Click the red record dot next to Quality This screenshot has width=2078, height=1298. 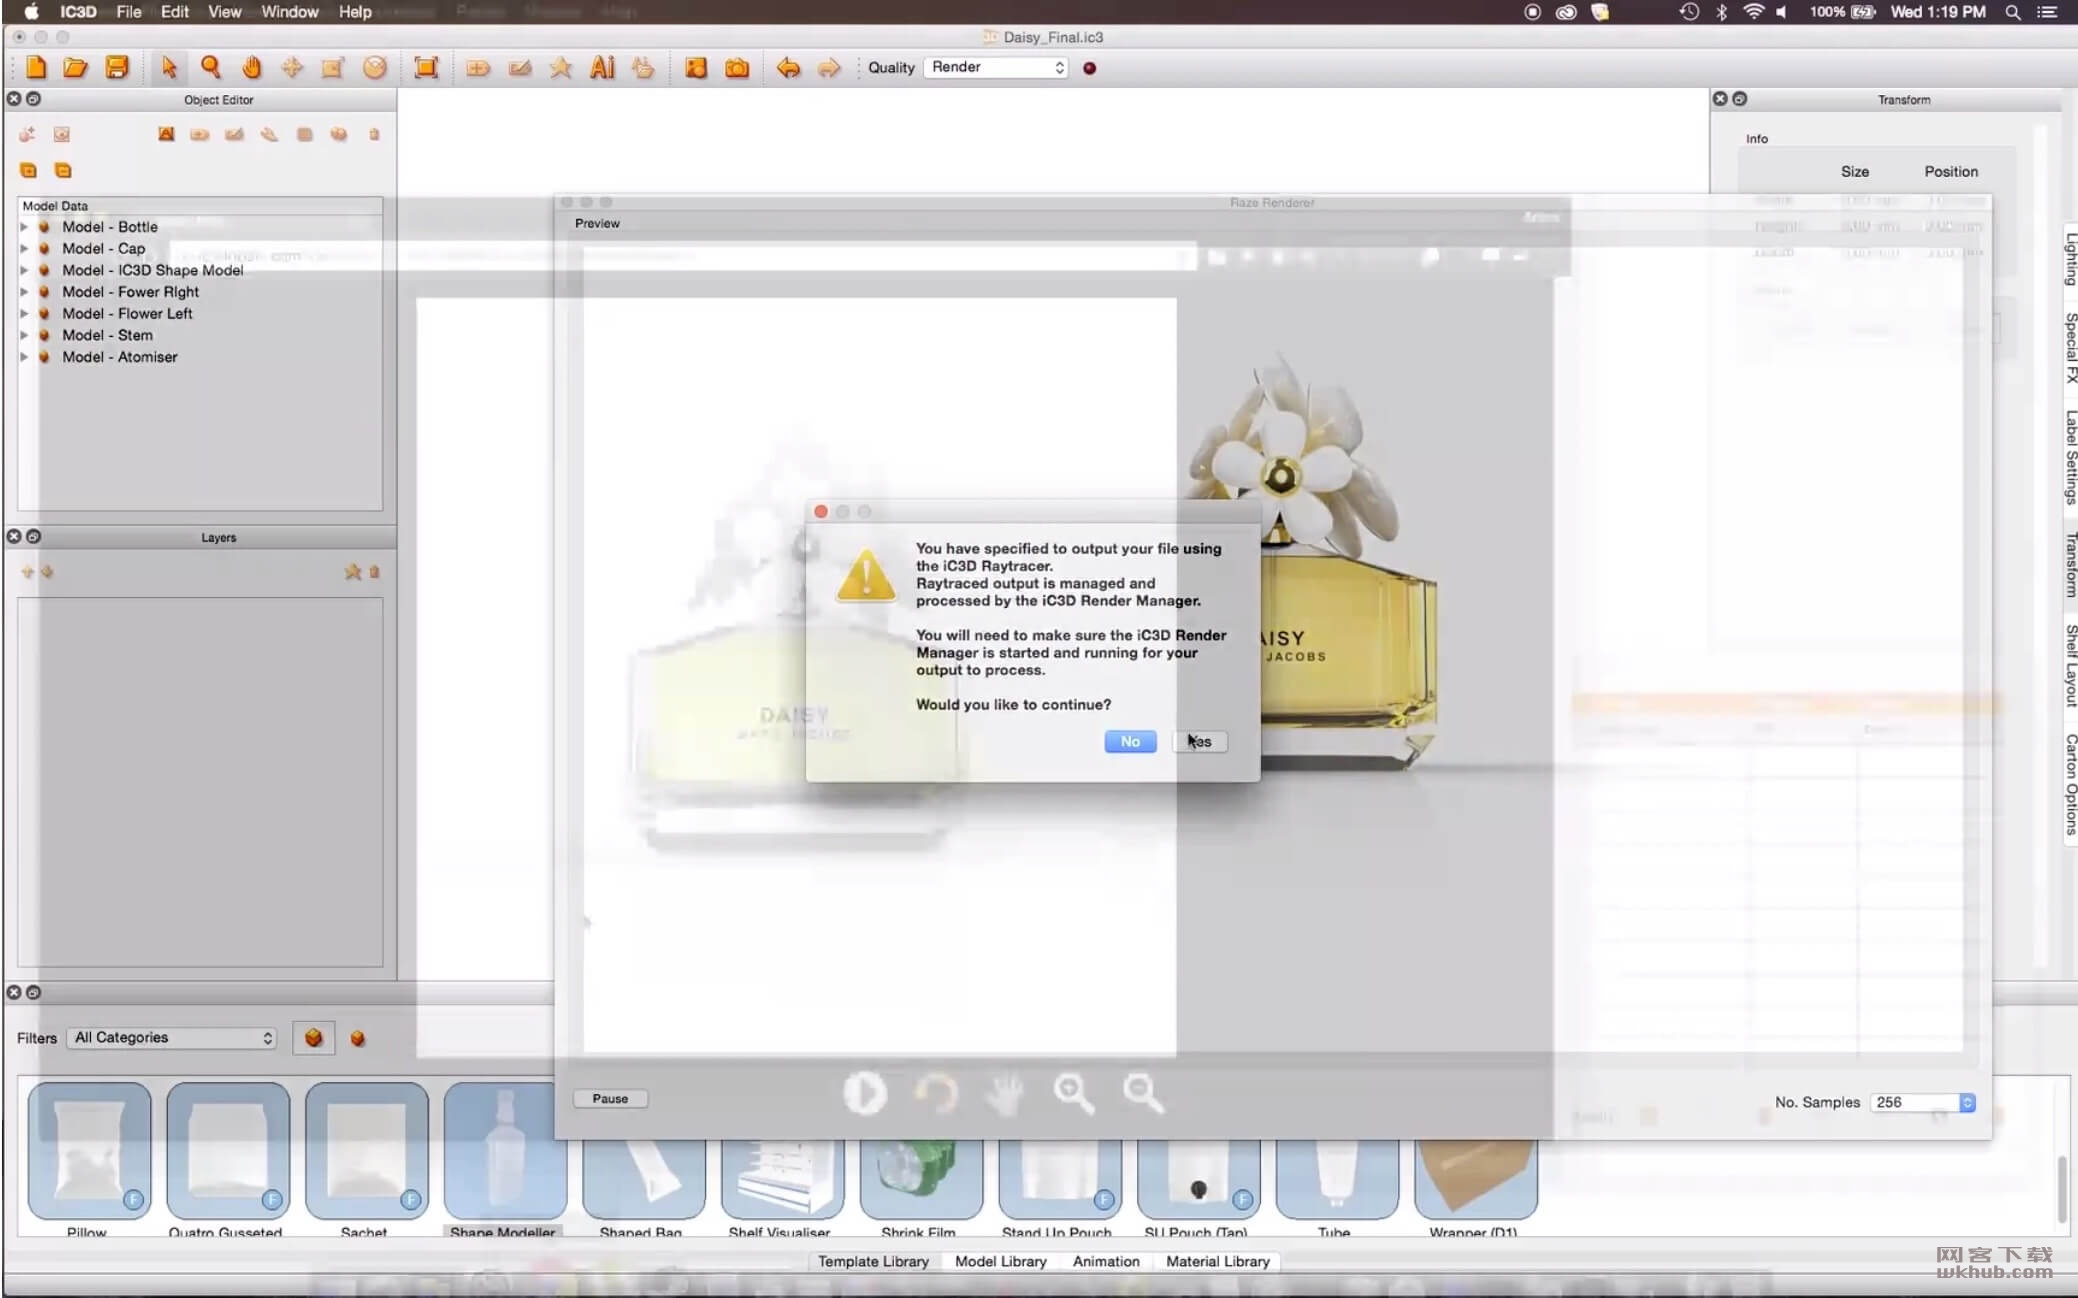(x=1090, y=68)
